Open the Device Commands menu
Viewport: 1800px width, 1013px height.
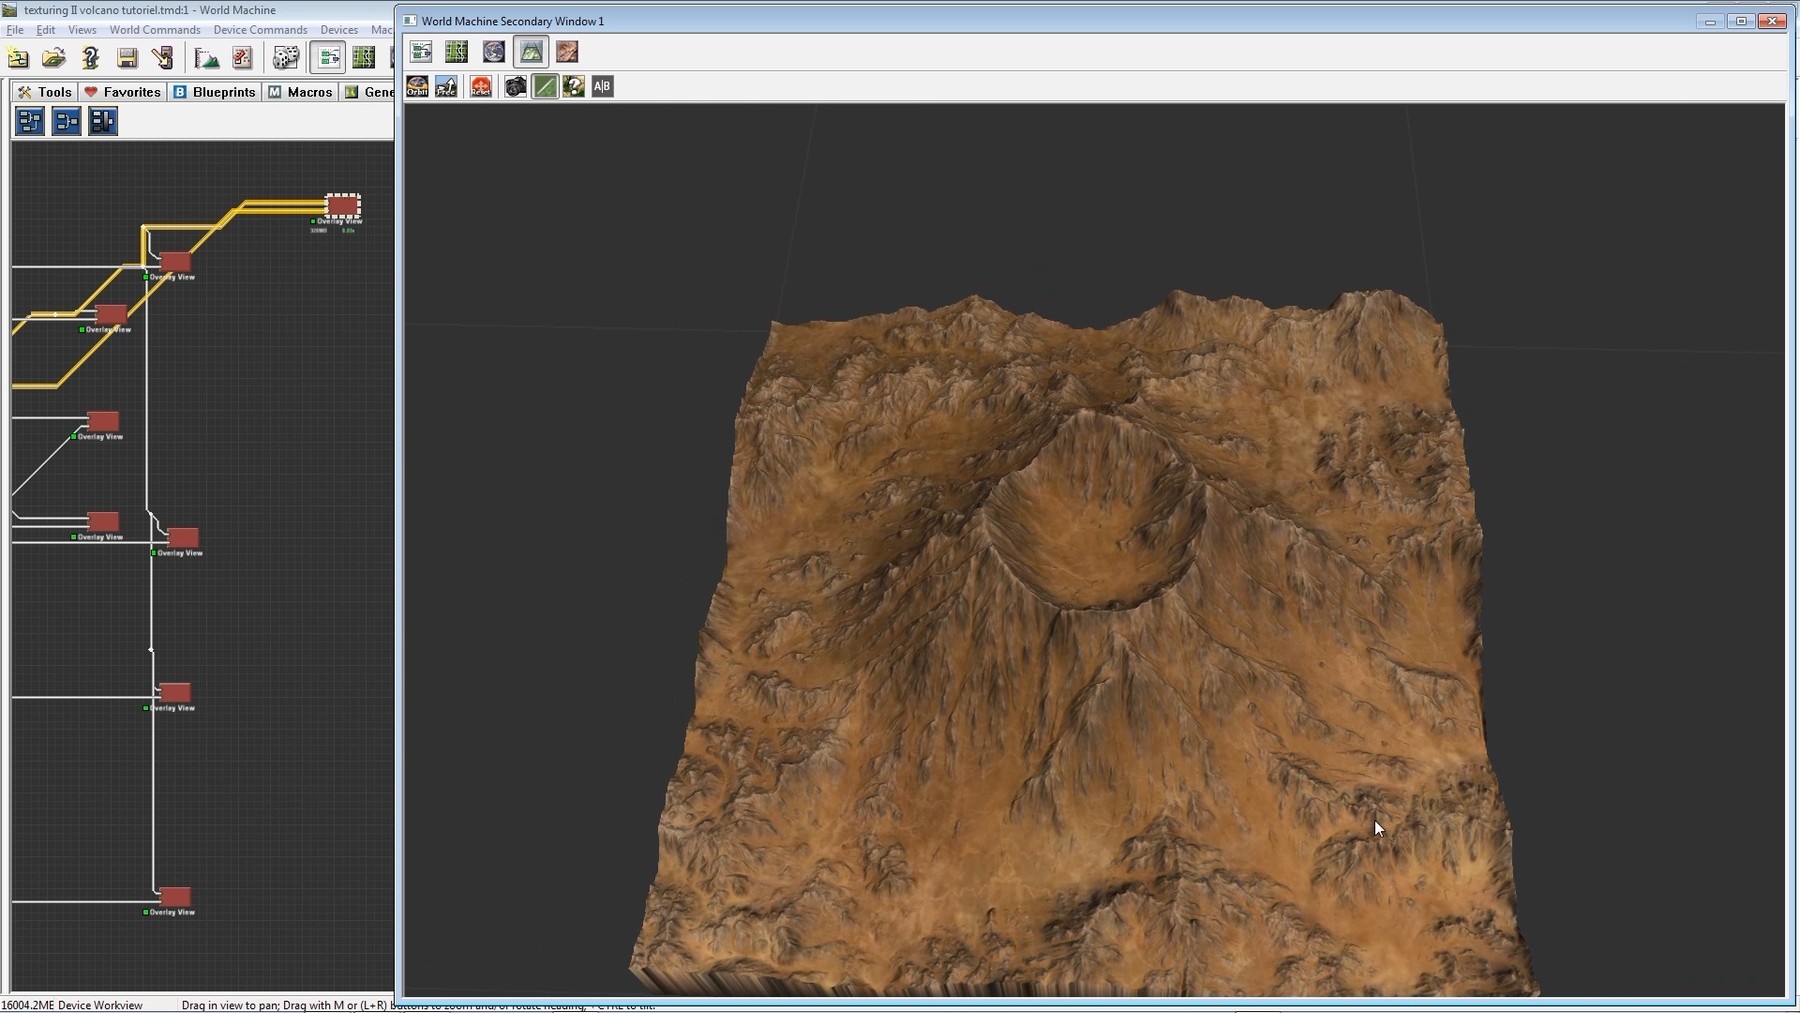pyautogui.click(x=259, y=29)
